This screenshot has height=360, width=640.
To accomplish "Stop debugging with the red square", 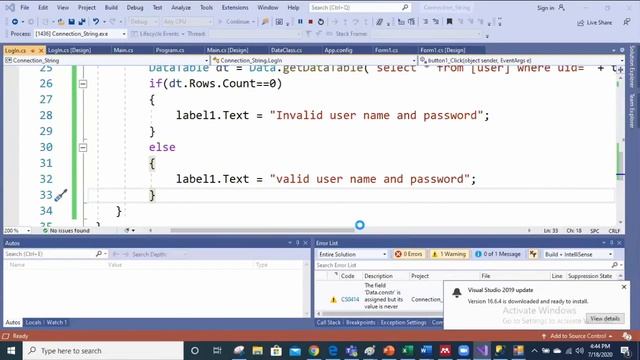I will point(310,22).
